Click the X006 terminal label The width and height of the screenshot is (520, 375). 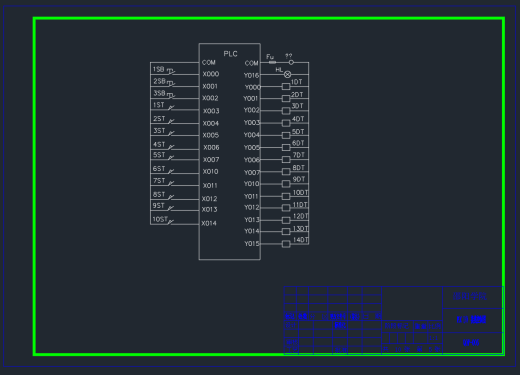(211, 147)
